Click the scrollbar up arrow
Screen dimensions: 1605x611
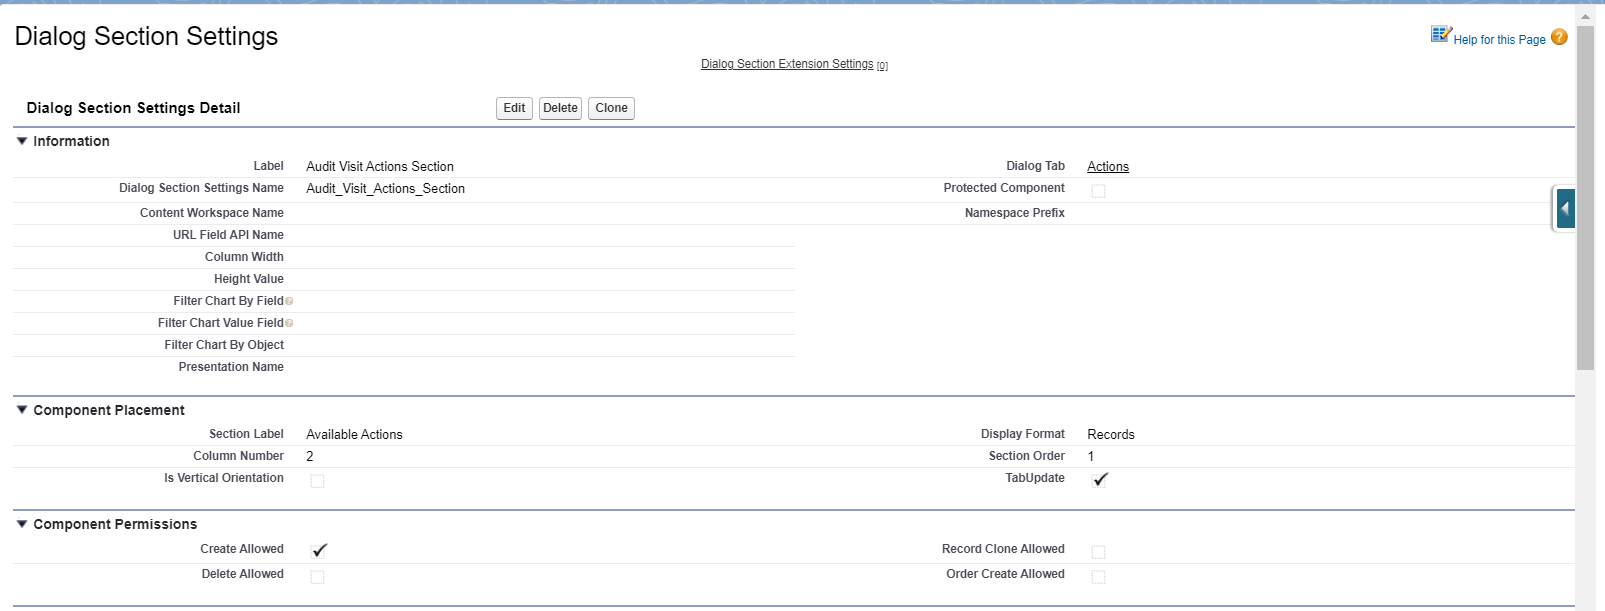tap(1585, 16)
